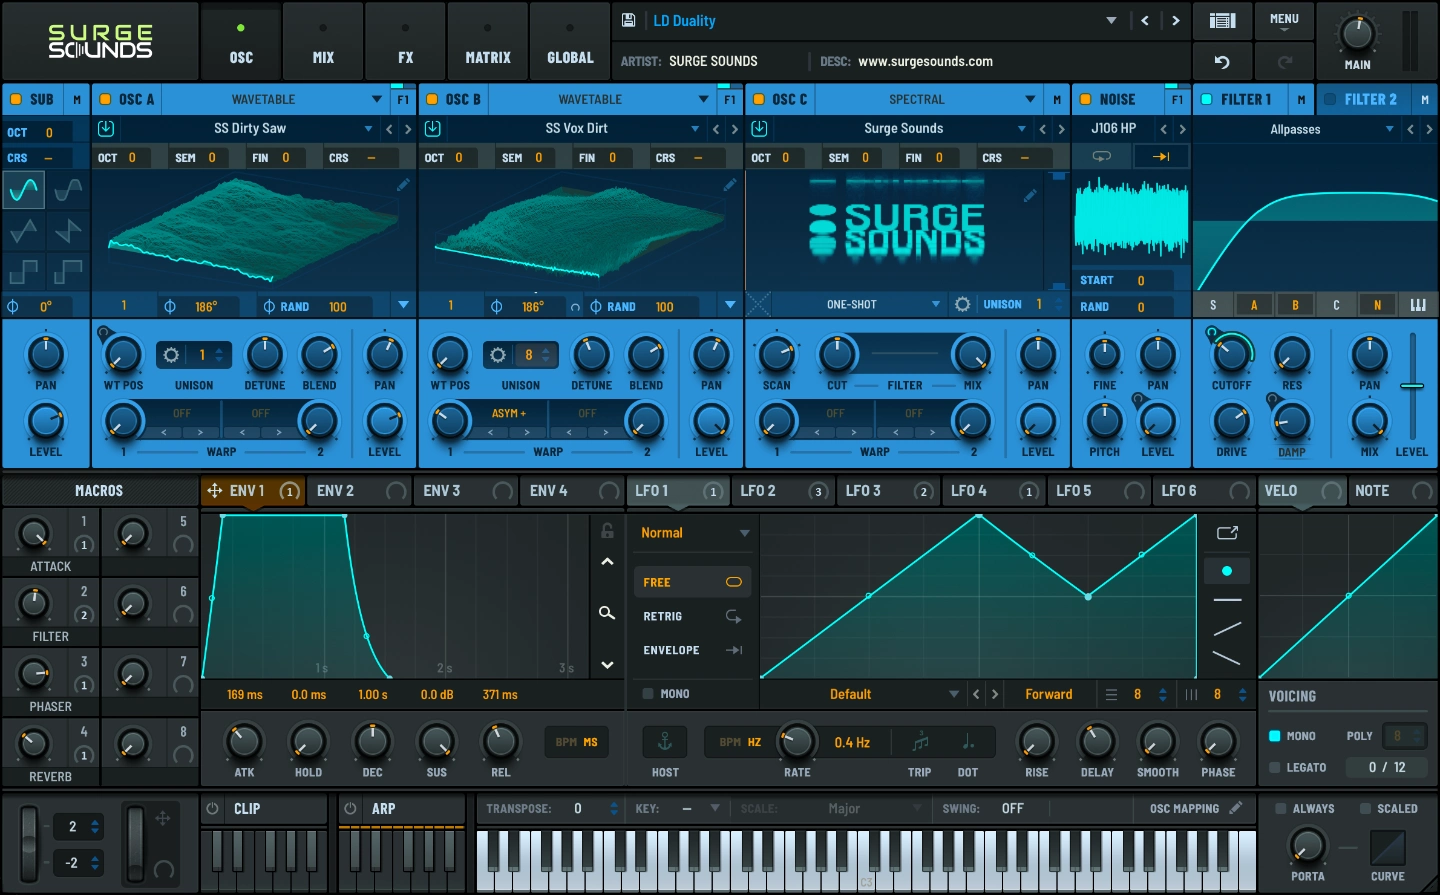The width and height of the screenshot is (1440, 895).
Task: Click the FILTER 1 CUTOFF knob
Action: click(1231, 353)
